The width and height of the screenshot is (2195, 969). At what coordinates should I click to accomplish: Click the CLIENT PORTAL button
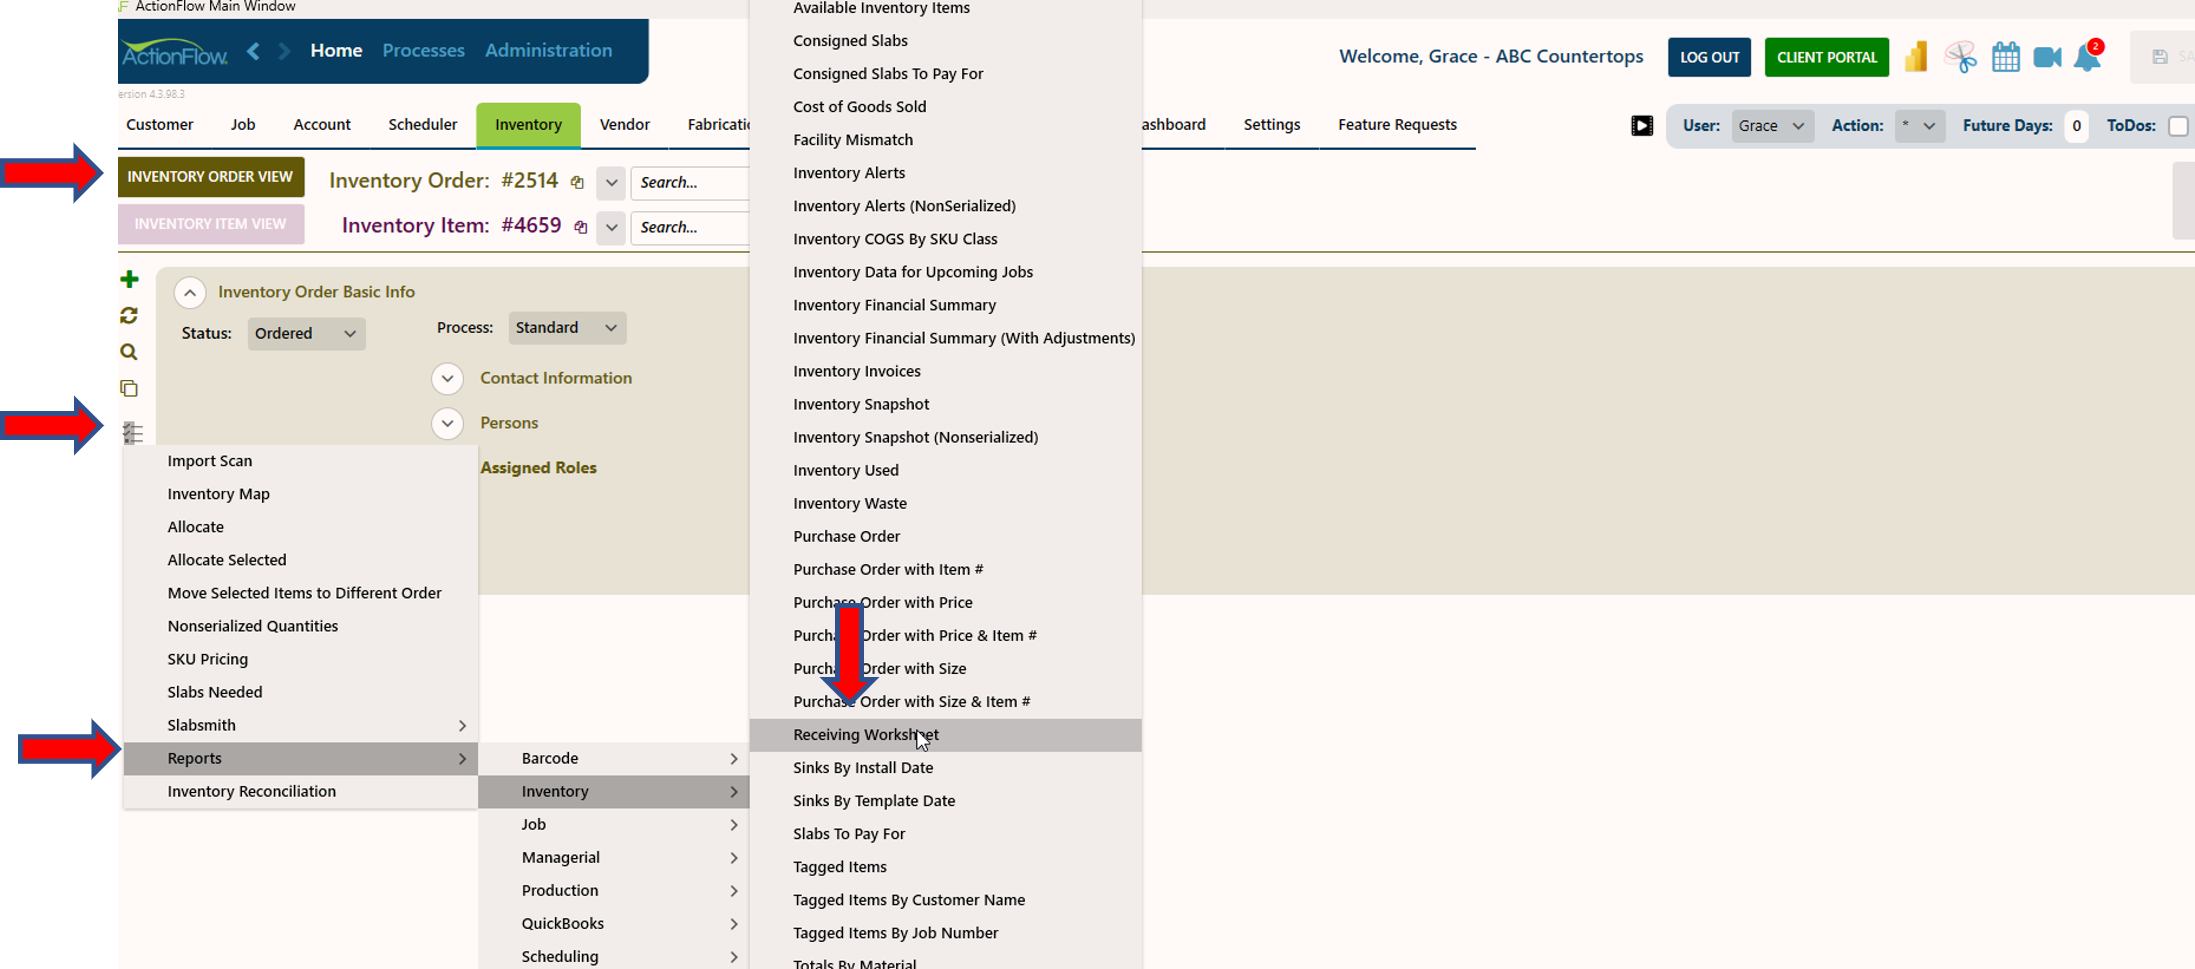[1826, 57]
